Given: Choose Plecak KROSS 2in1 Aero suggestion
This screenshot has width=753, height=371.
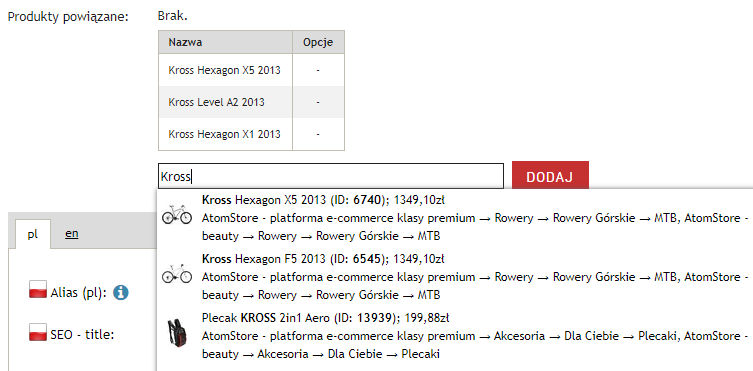Looking at the screenshot, I should tap(454, 335).
